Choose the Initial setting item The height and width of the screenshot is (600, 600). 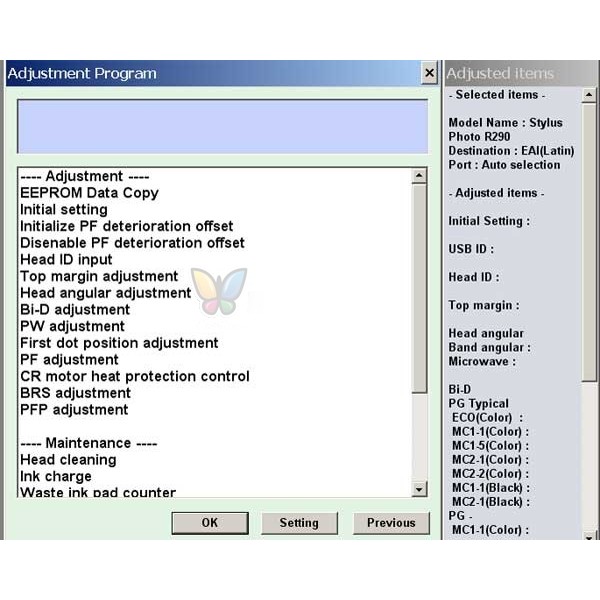64,210
